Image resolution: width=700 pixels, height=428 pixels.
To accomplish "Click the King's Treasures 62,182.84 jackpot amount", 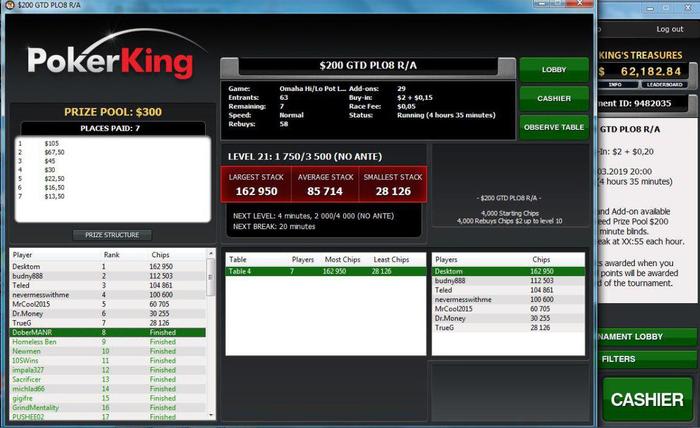I will click(x=650, y=71).
